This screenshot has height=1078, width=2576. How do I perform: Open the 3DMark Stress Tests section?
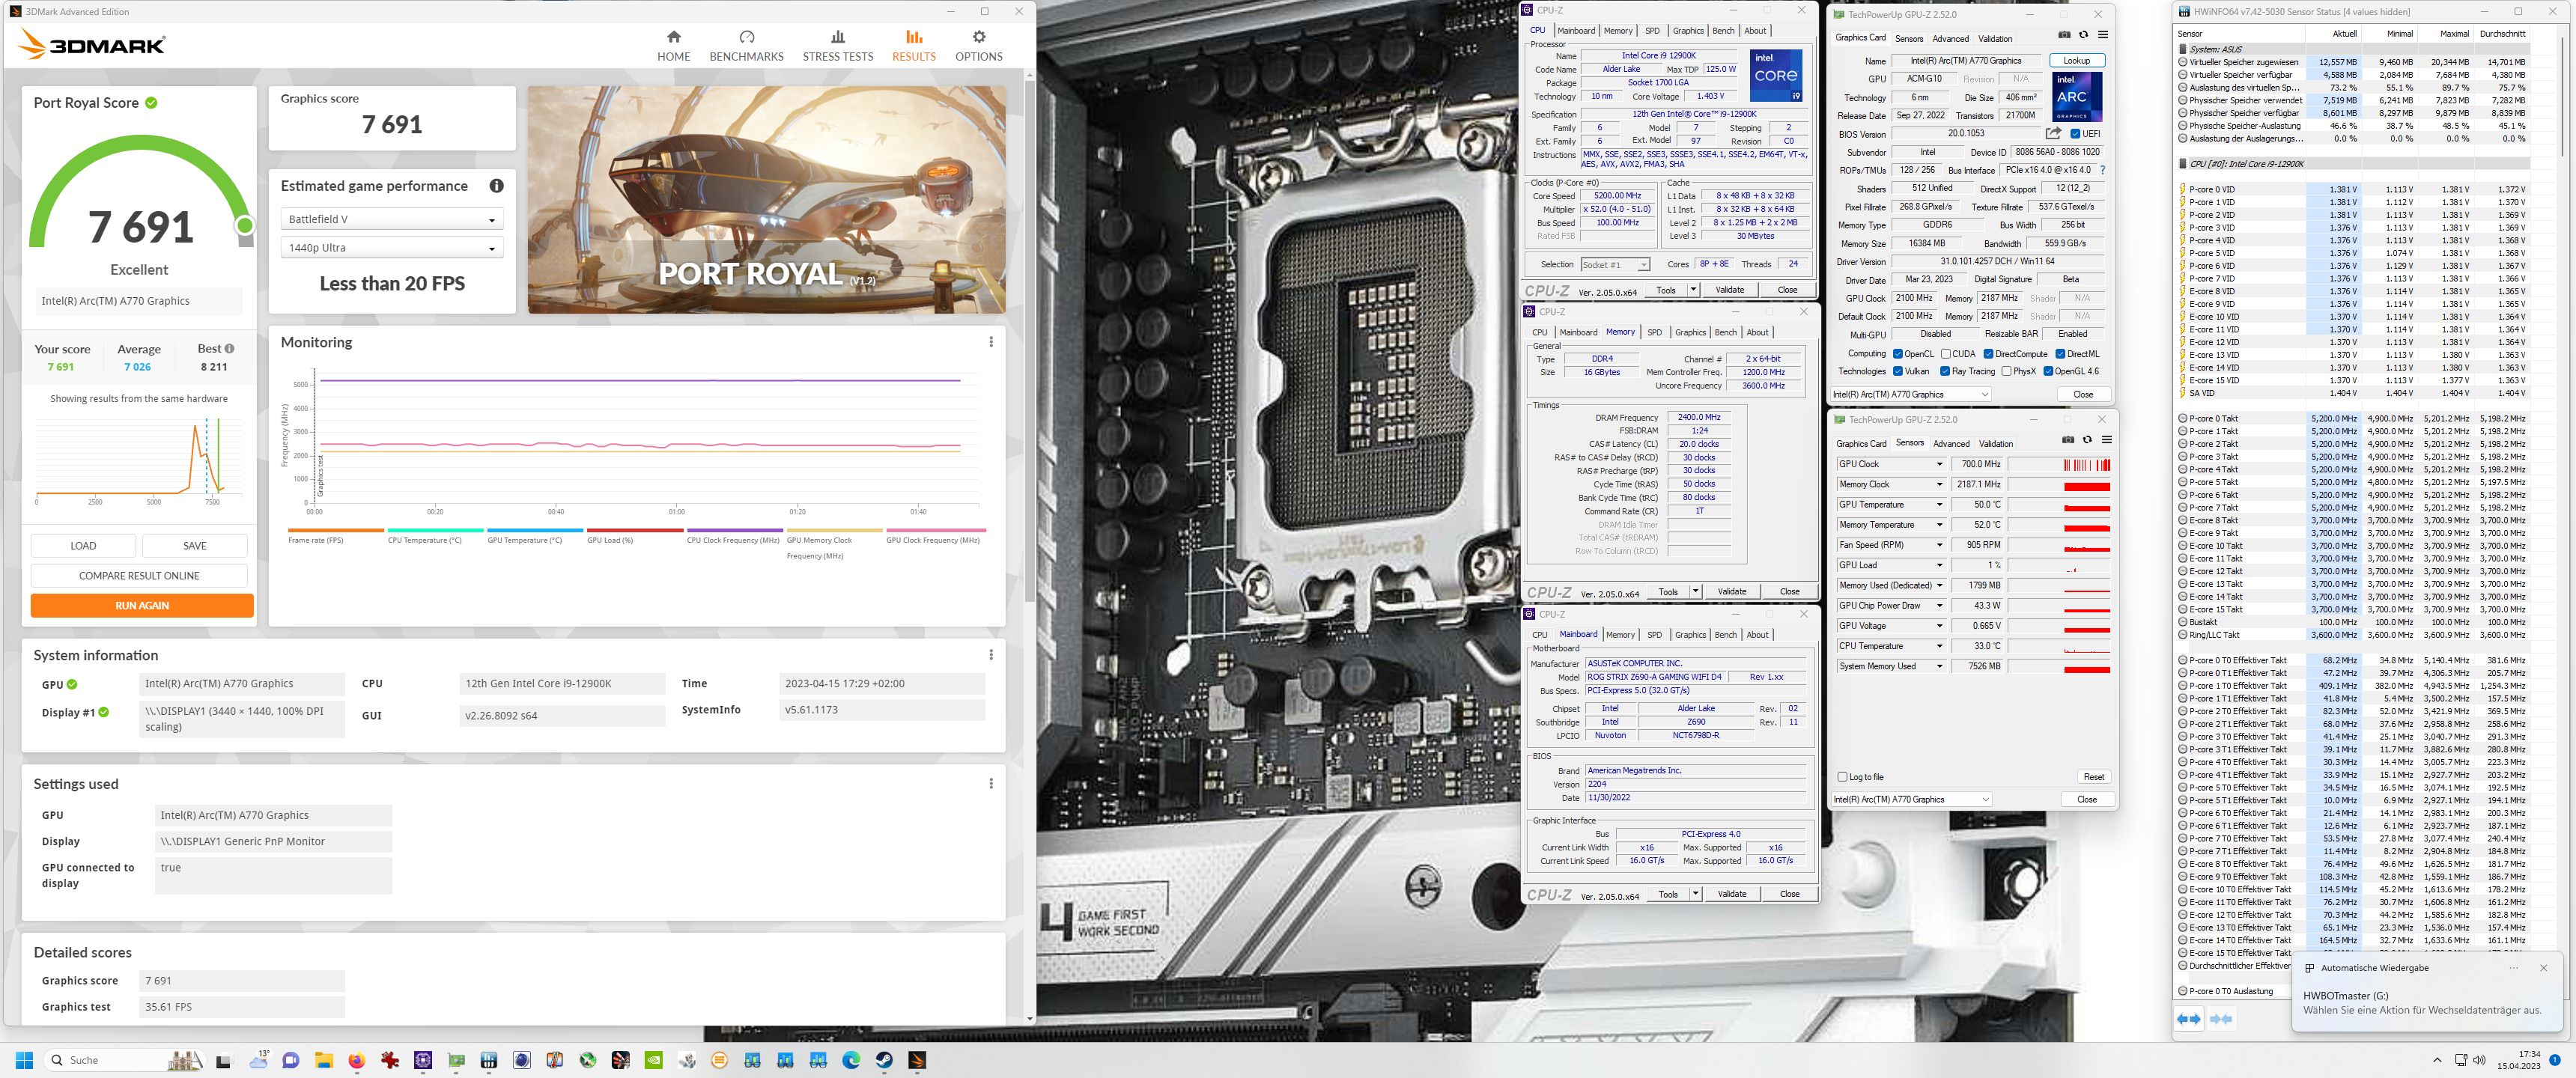[x=837, y=46]
